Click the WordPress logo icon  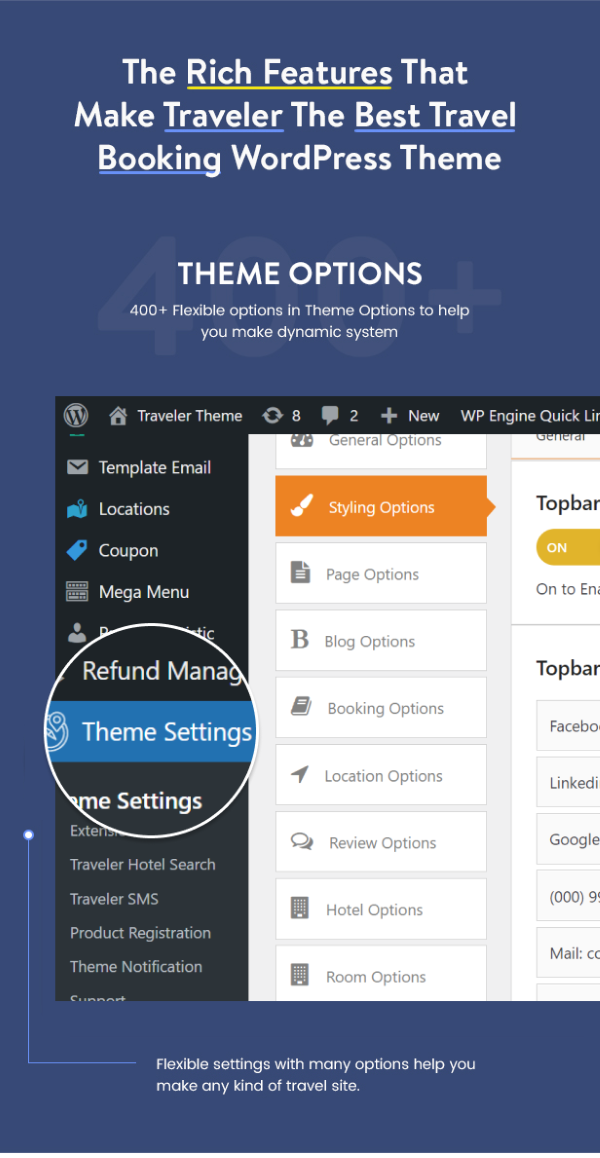point(77,416)
